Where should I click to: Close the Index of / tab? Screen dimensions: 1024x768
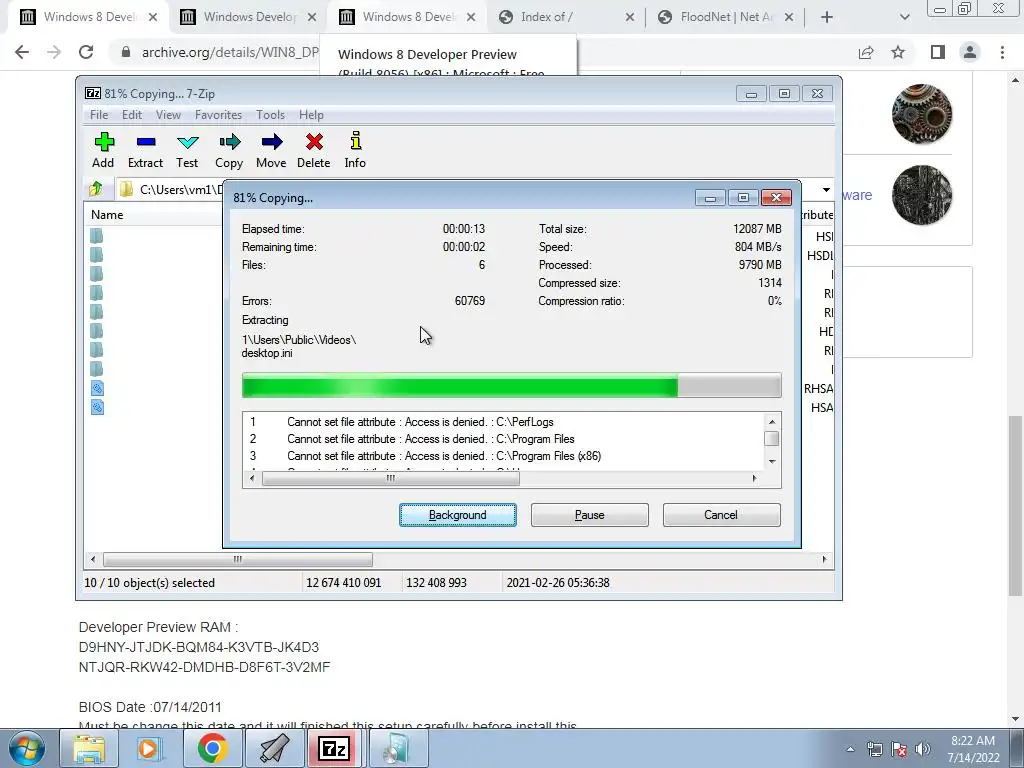pos(630,18)
